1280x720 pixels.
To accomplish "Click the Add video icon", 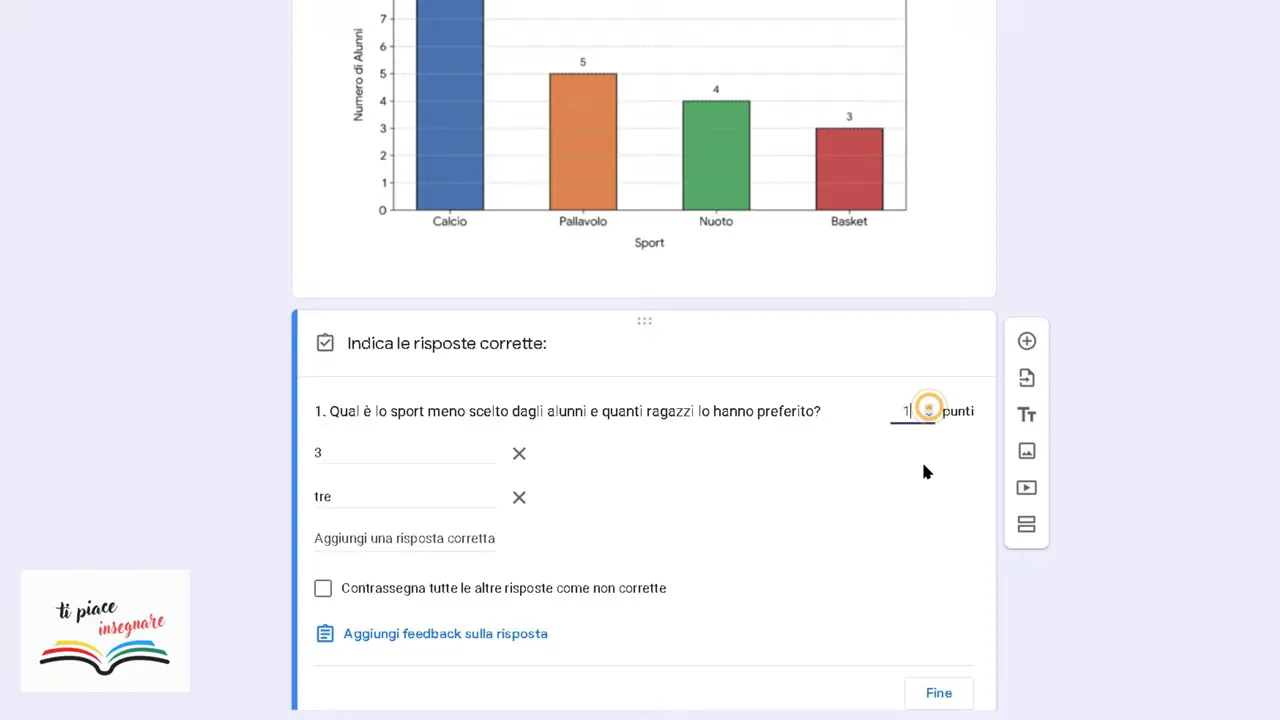I will tap(1026, 488).
